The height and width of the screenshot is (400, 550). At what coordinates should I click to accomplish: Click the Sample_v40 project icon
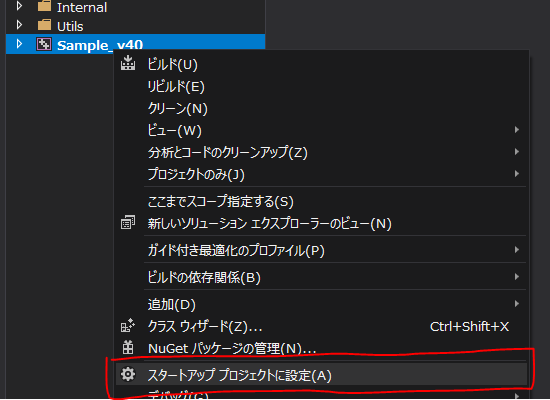click(x=44, y=44)
